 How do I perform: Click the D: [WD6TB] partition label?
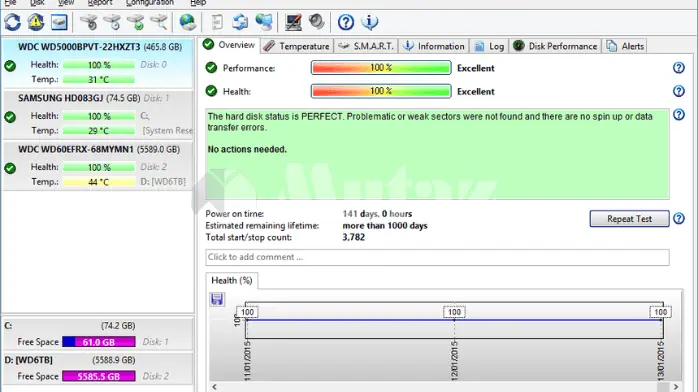pos(28,360)
